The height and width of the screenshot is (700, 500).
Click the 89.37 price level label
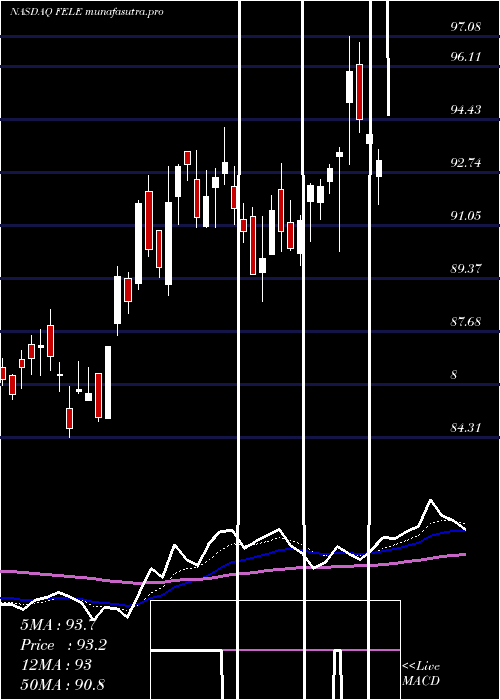click(x=466, y=269)
